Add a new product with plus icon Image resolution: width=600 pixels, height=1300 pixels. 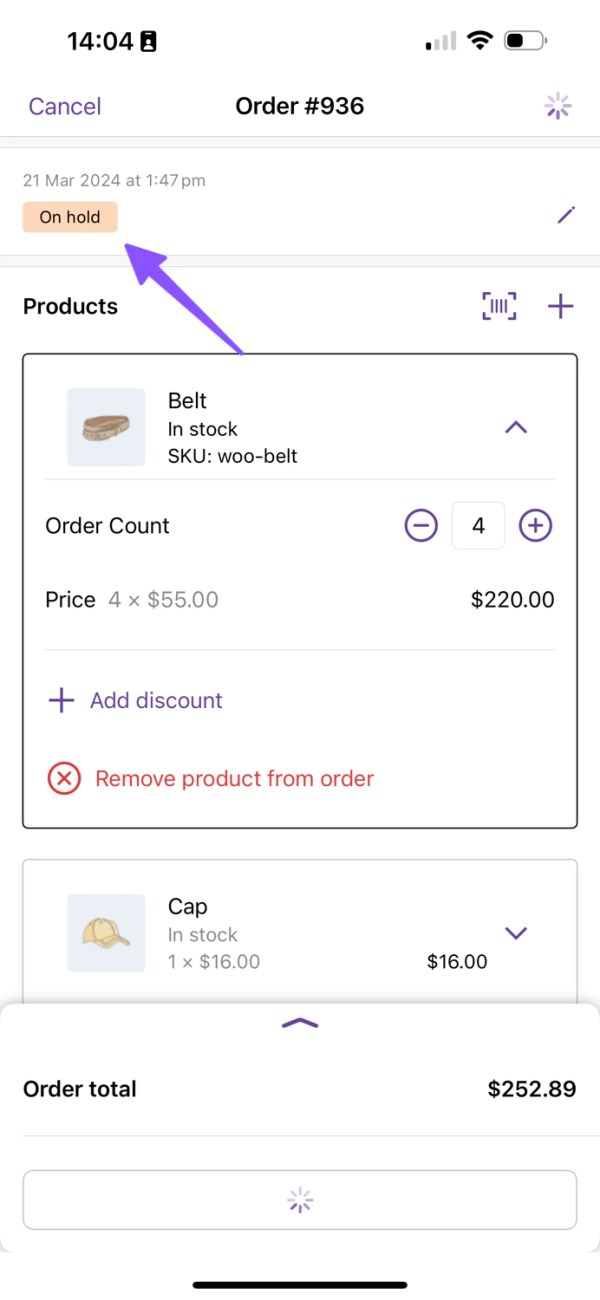[561, 307]
